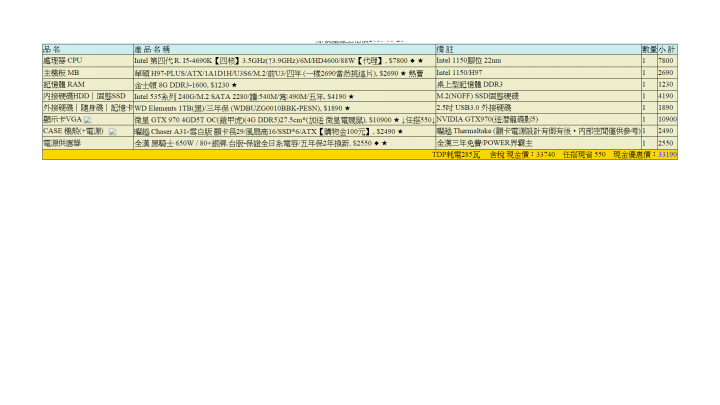Click the M.2(NGFF) SSD固態硬碟 remark

tap(478, 96)
